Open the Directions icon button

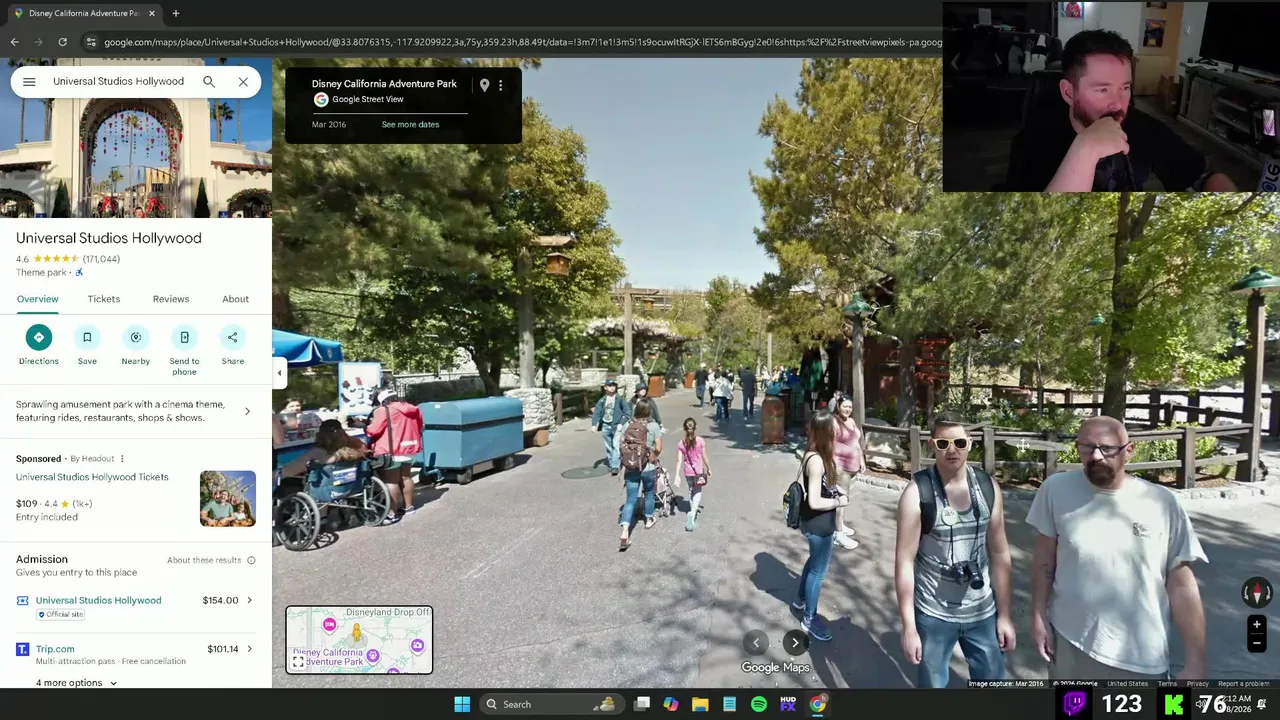pyautogui.click(x=39, y=337)
